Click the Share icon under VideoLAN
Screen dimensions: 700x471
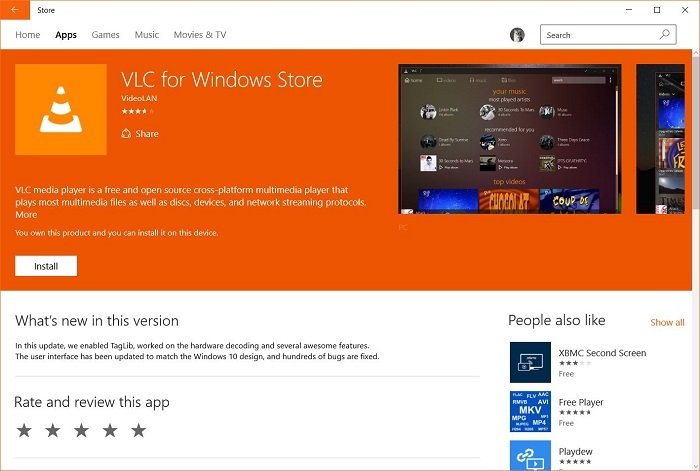pyautogui.click(x=126, y=133)
